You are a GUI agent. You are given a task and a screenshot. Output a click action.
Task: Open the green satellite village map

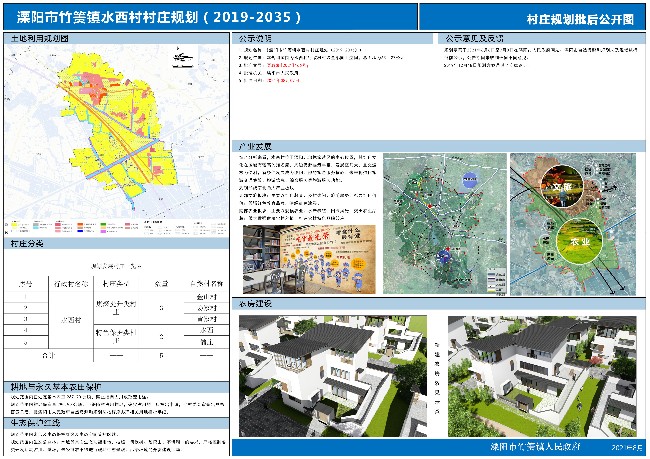445,224
